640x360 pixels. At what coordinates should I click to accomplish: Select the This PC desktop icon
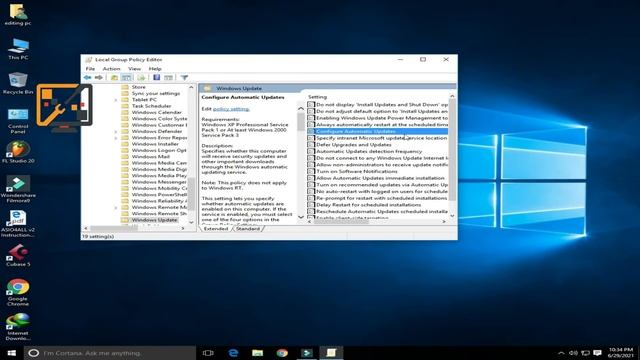[x=18, y=49]
